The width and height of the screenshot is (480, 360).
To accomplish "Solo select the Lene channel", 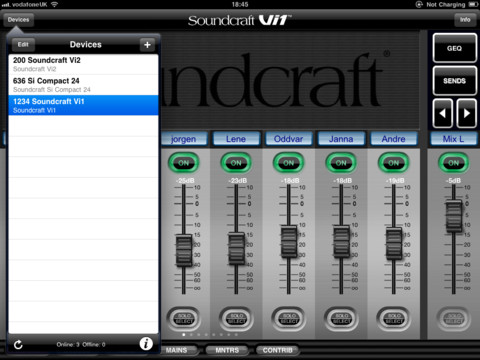I will coord(236,319).
